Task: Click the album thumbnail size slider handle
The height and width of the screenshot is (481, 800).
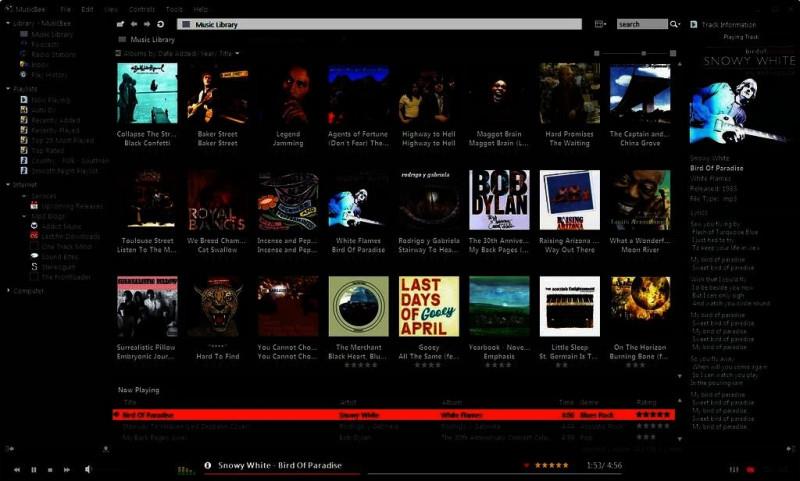Action: [x=644, y=53]
